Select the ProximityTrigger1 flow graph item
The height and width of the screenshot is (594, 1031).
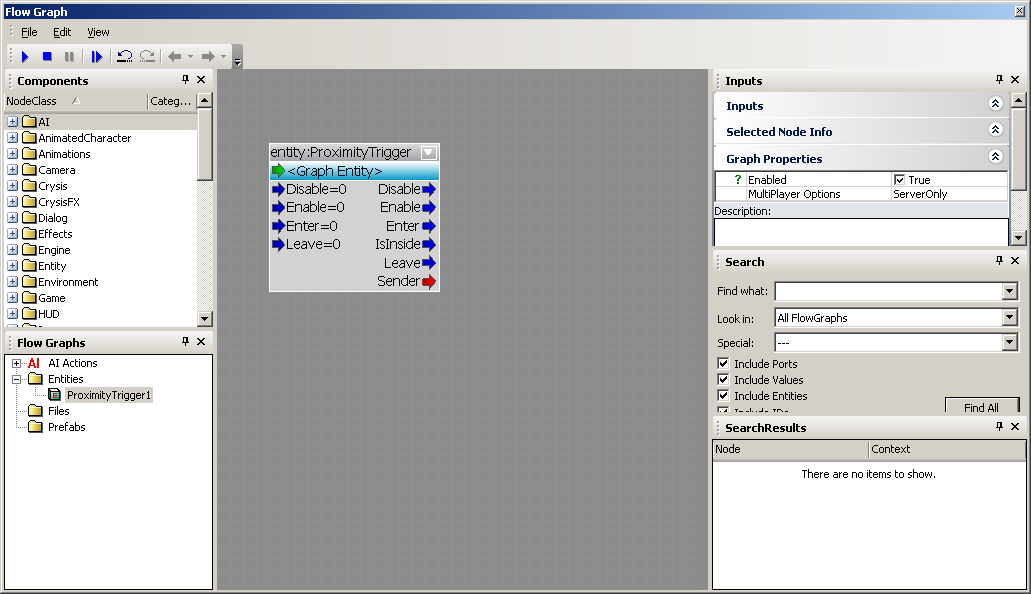pos(108,395)
